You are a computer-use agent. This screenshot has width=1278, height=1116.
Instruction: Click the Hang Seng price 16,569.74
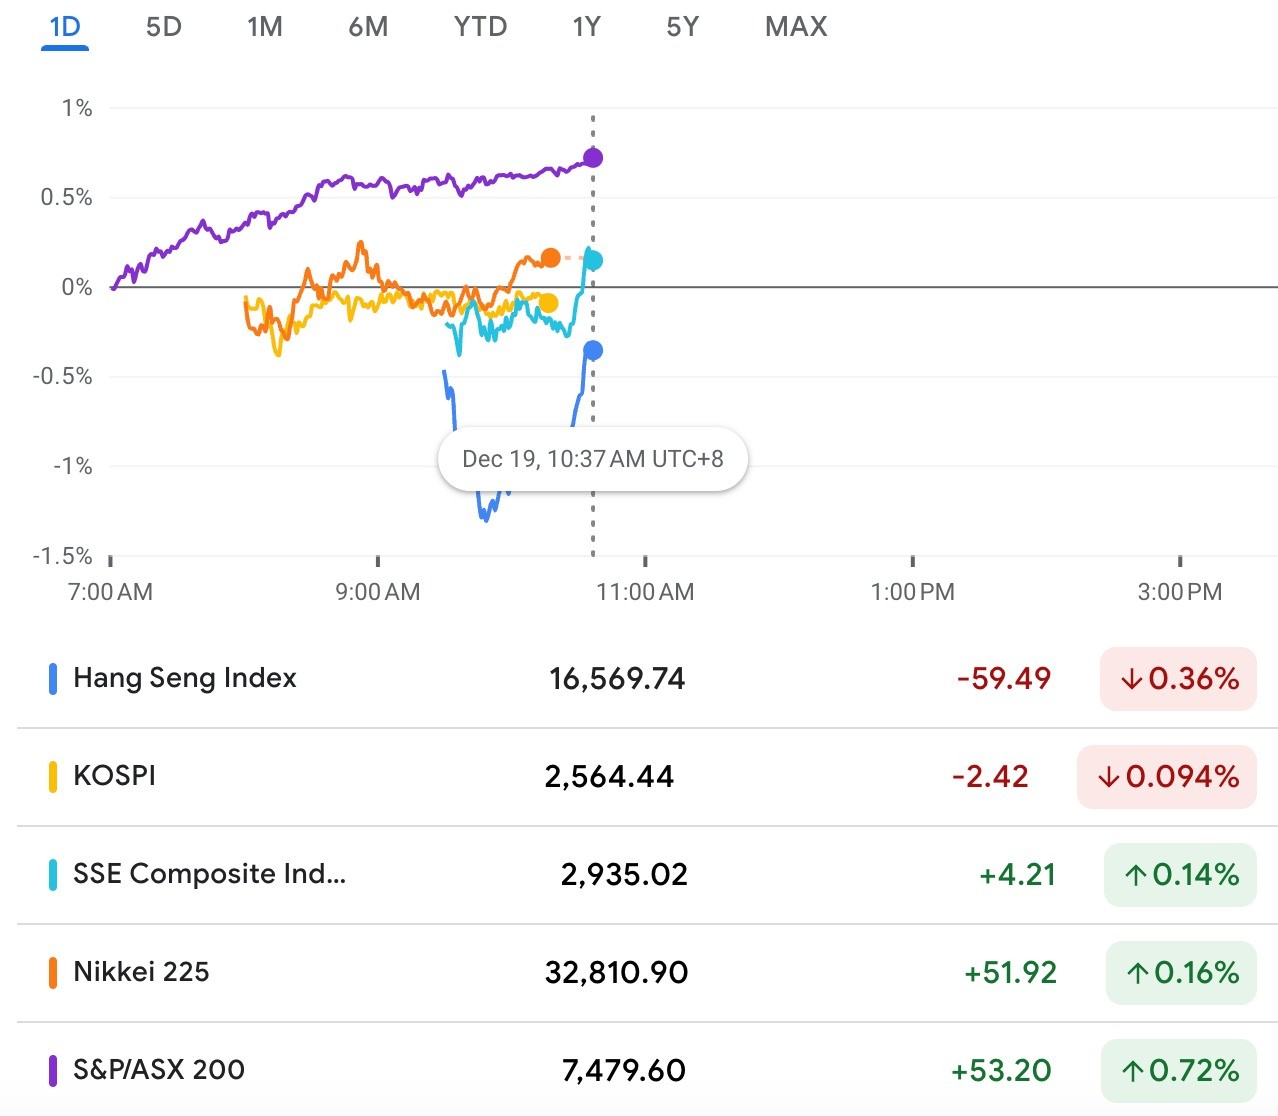(617, 679)
